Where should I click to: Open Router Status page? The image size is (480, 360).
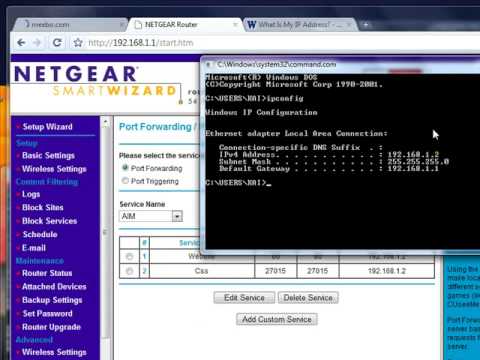(47, 273)
